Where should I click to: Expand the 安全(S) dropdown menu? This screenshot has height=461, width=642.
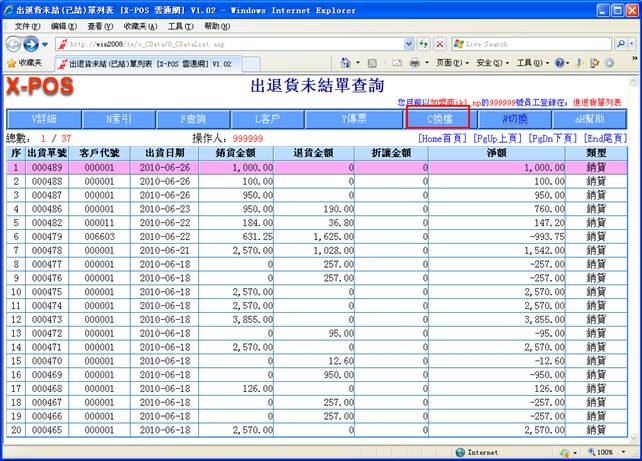(x=490, y=63)
